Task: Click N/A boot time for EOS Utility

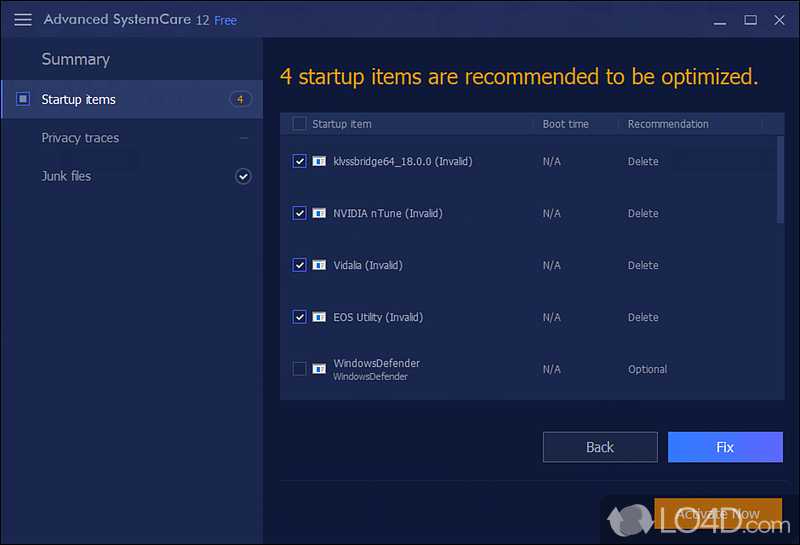Action: (x=552, y=318)
